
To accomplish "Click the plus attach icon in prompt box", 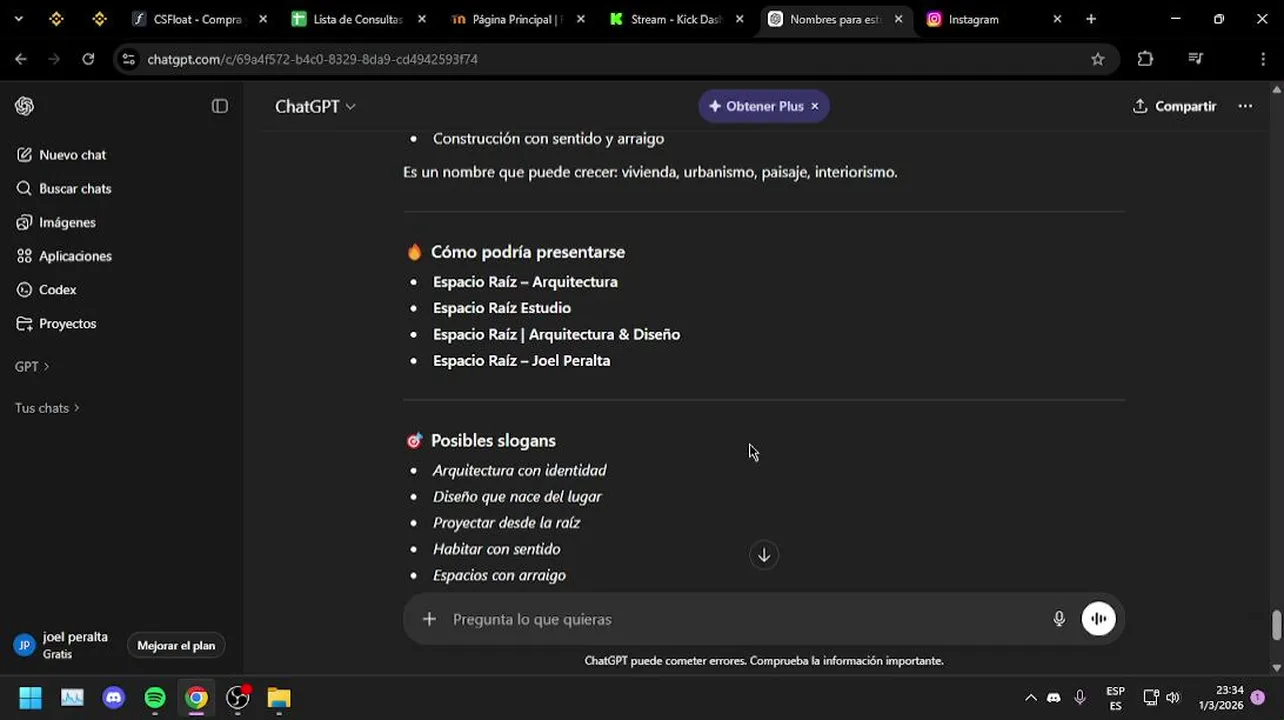I will [429, 619].
